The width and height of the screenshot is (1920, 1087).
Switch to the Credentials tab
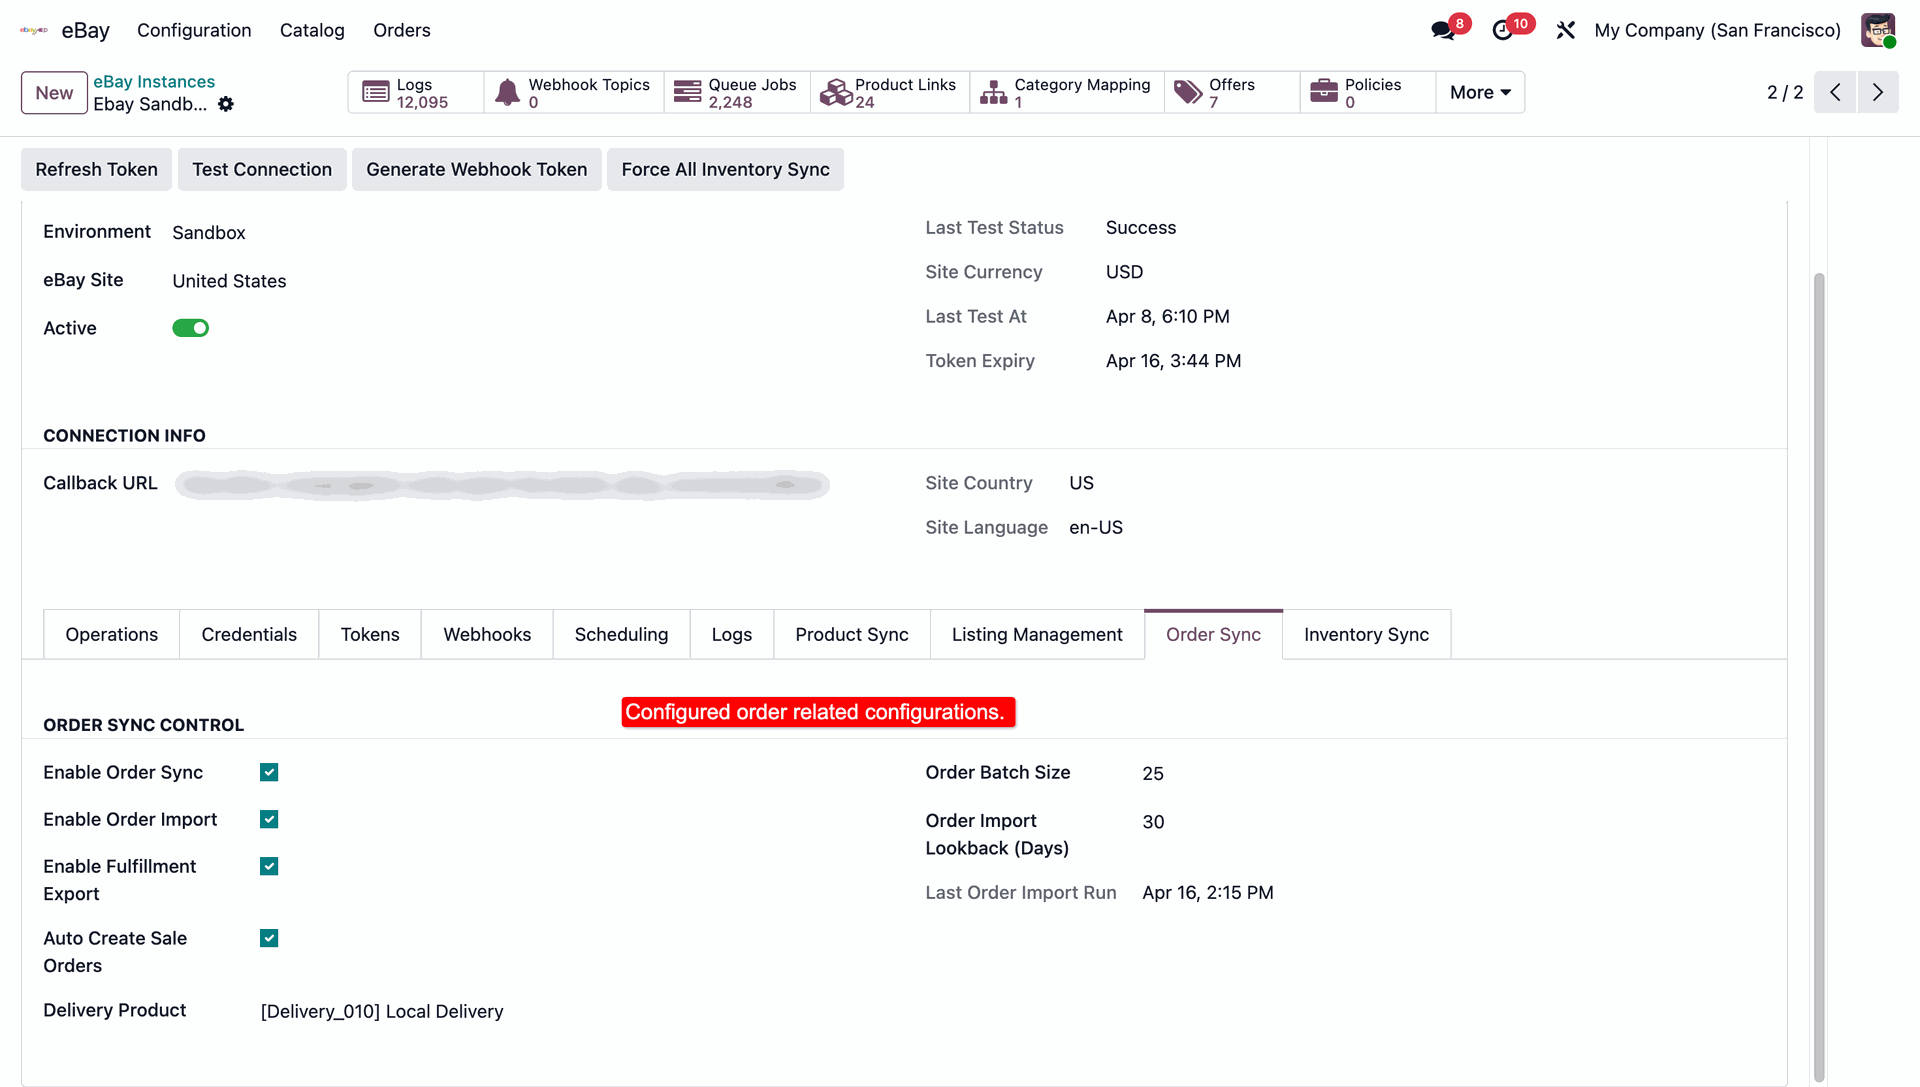tap(249, 634)
